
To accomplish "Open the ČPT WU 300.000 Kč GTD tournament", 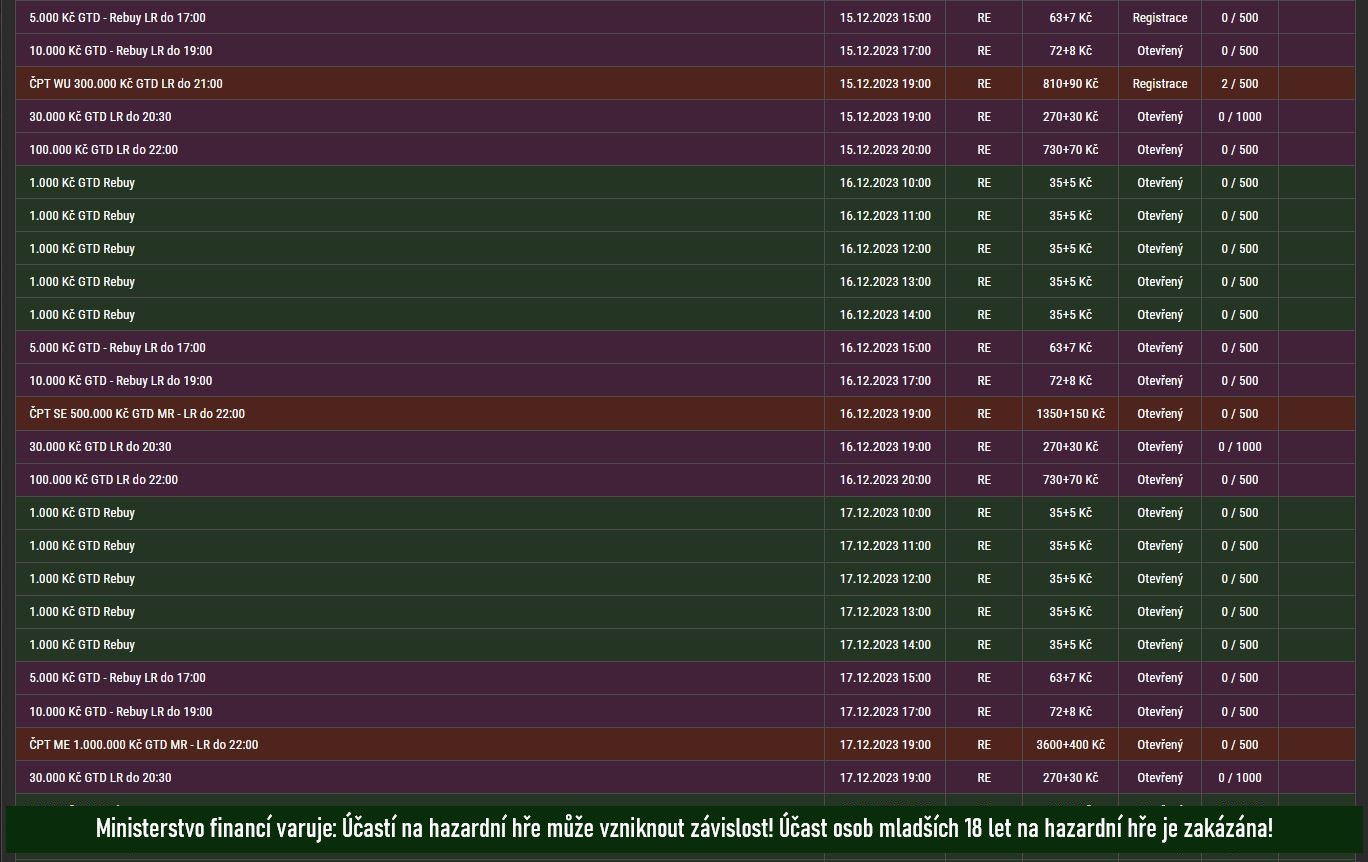I will (126, 84).
